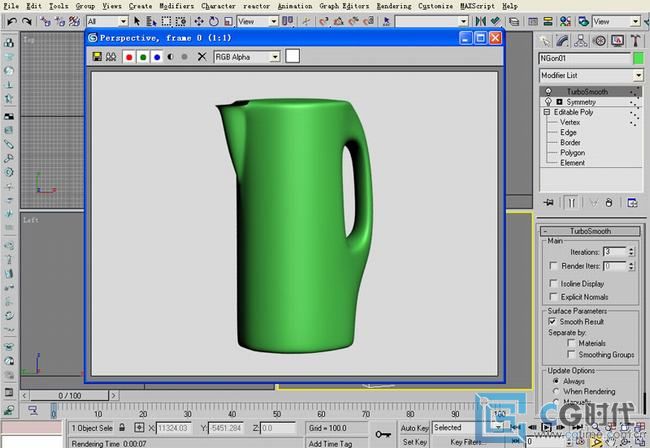Toggle blue channel in render window

157,57
